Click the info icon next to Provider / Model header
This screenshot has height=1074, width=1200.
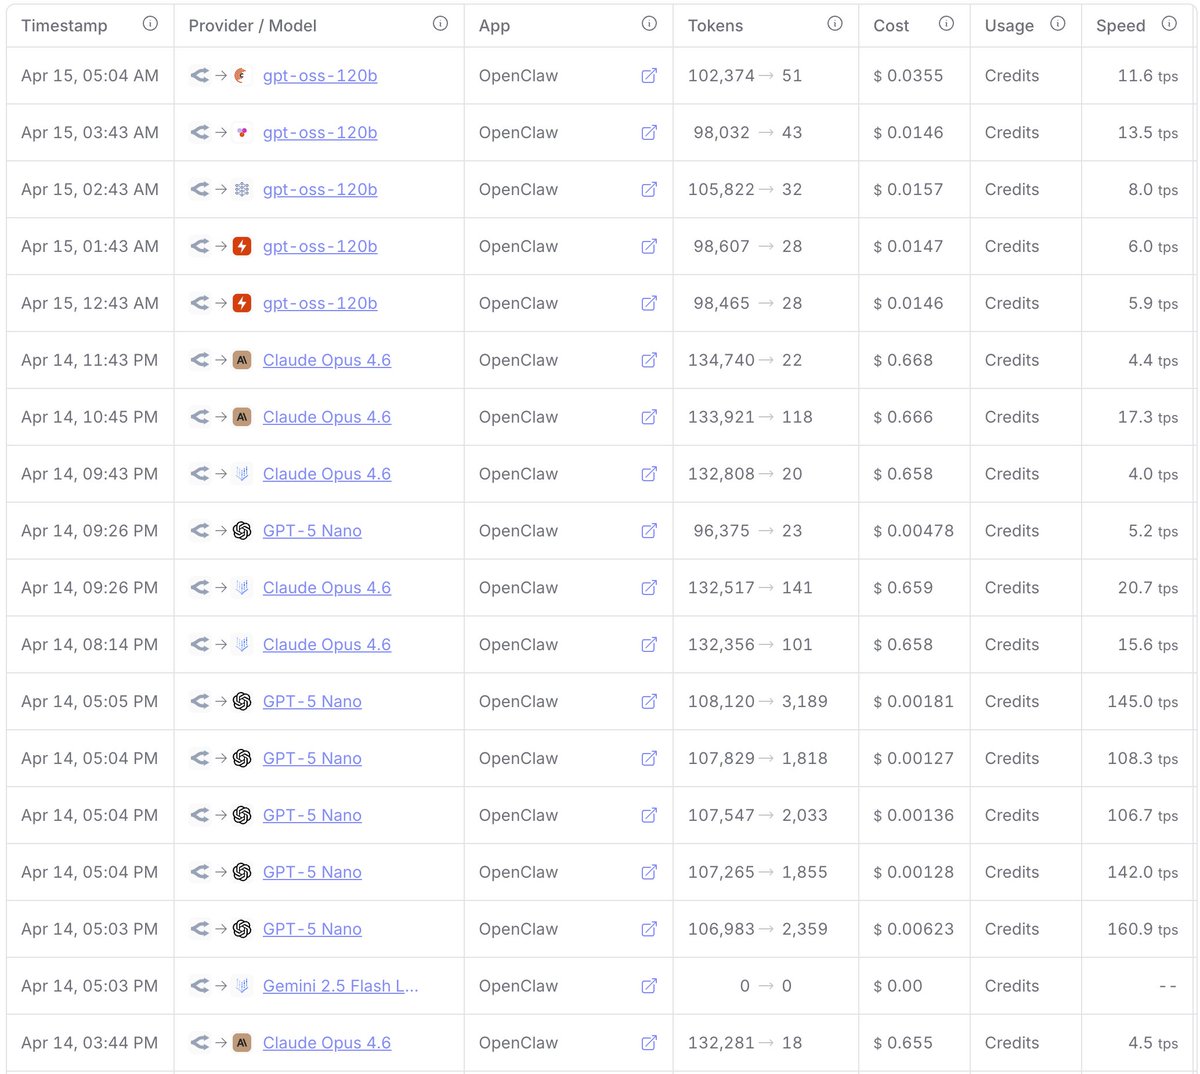(x=440, y=23)
